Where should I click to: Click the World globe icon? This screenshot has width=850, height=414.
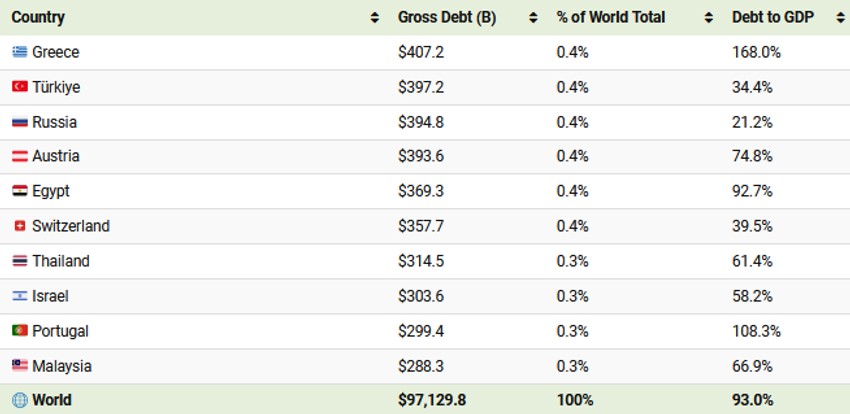(x=19, y=400)
